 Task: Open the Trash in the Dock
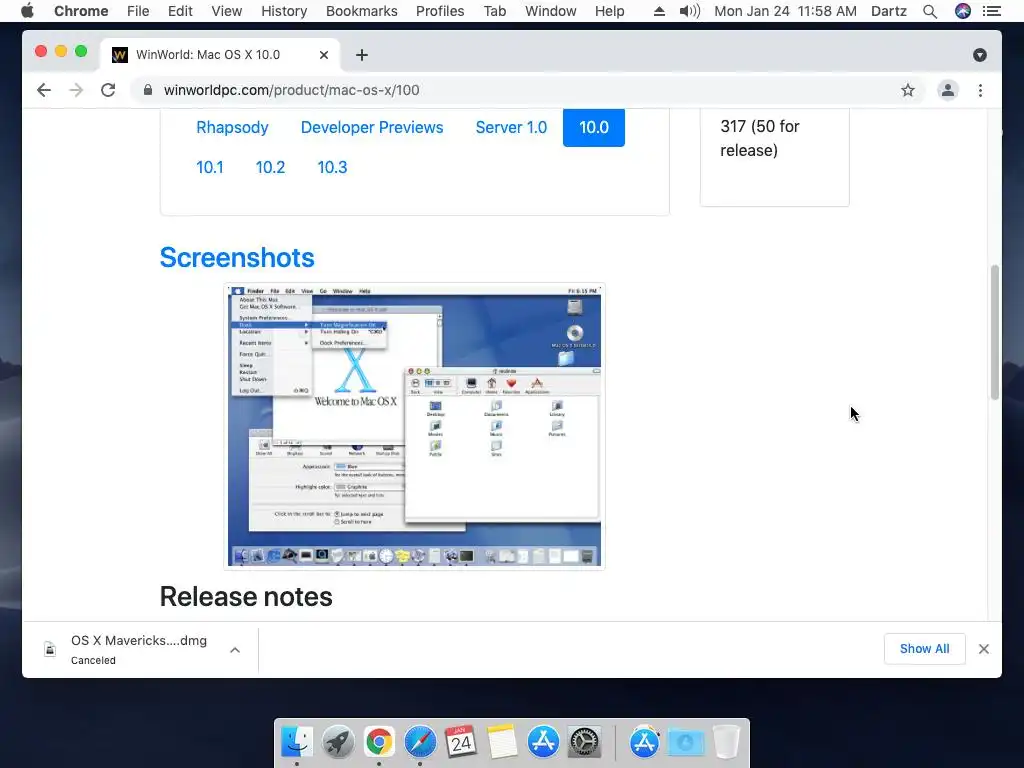click(x=726, y=742)
